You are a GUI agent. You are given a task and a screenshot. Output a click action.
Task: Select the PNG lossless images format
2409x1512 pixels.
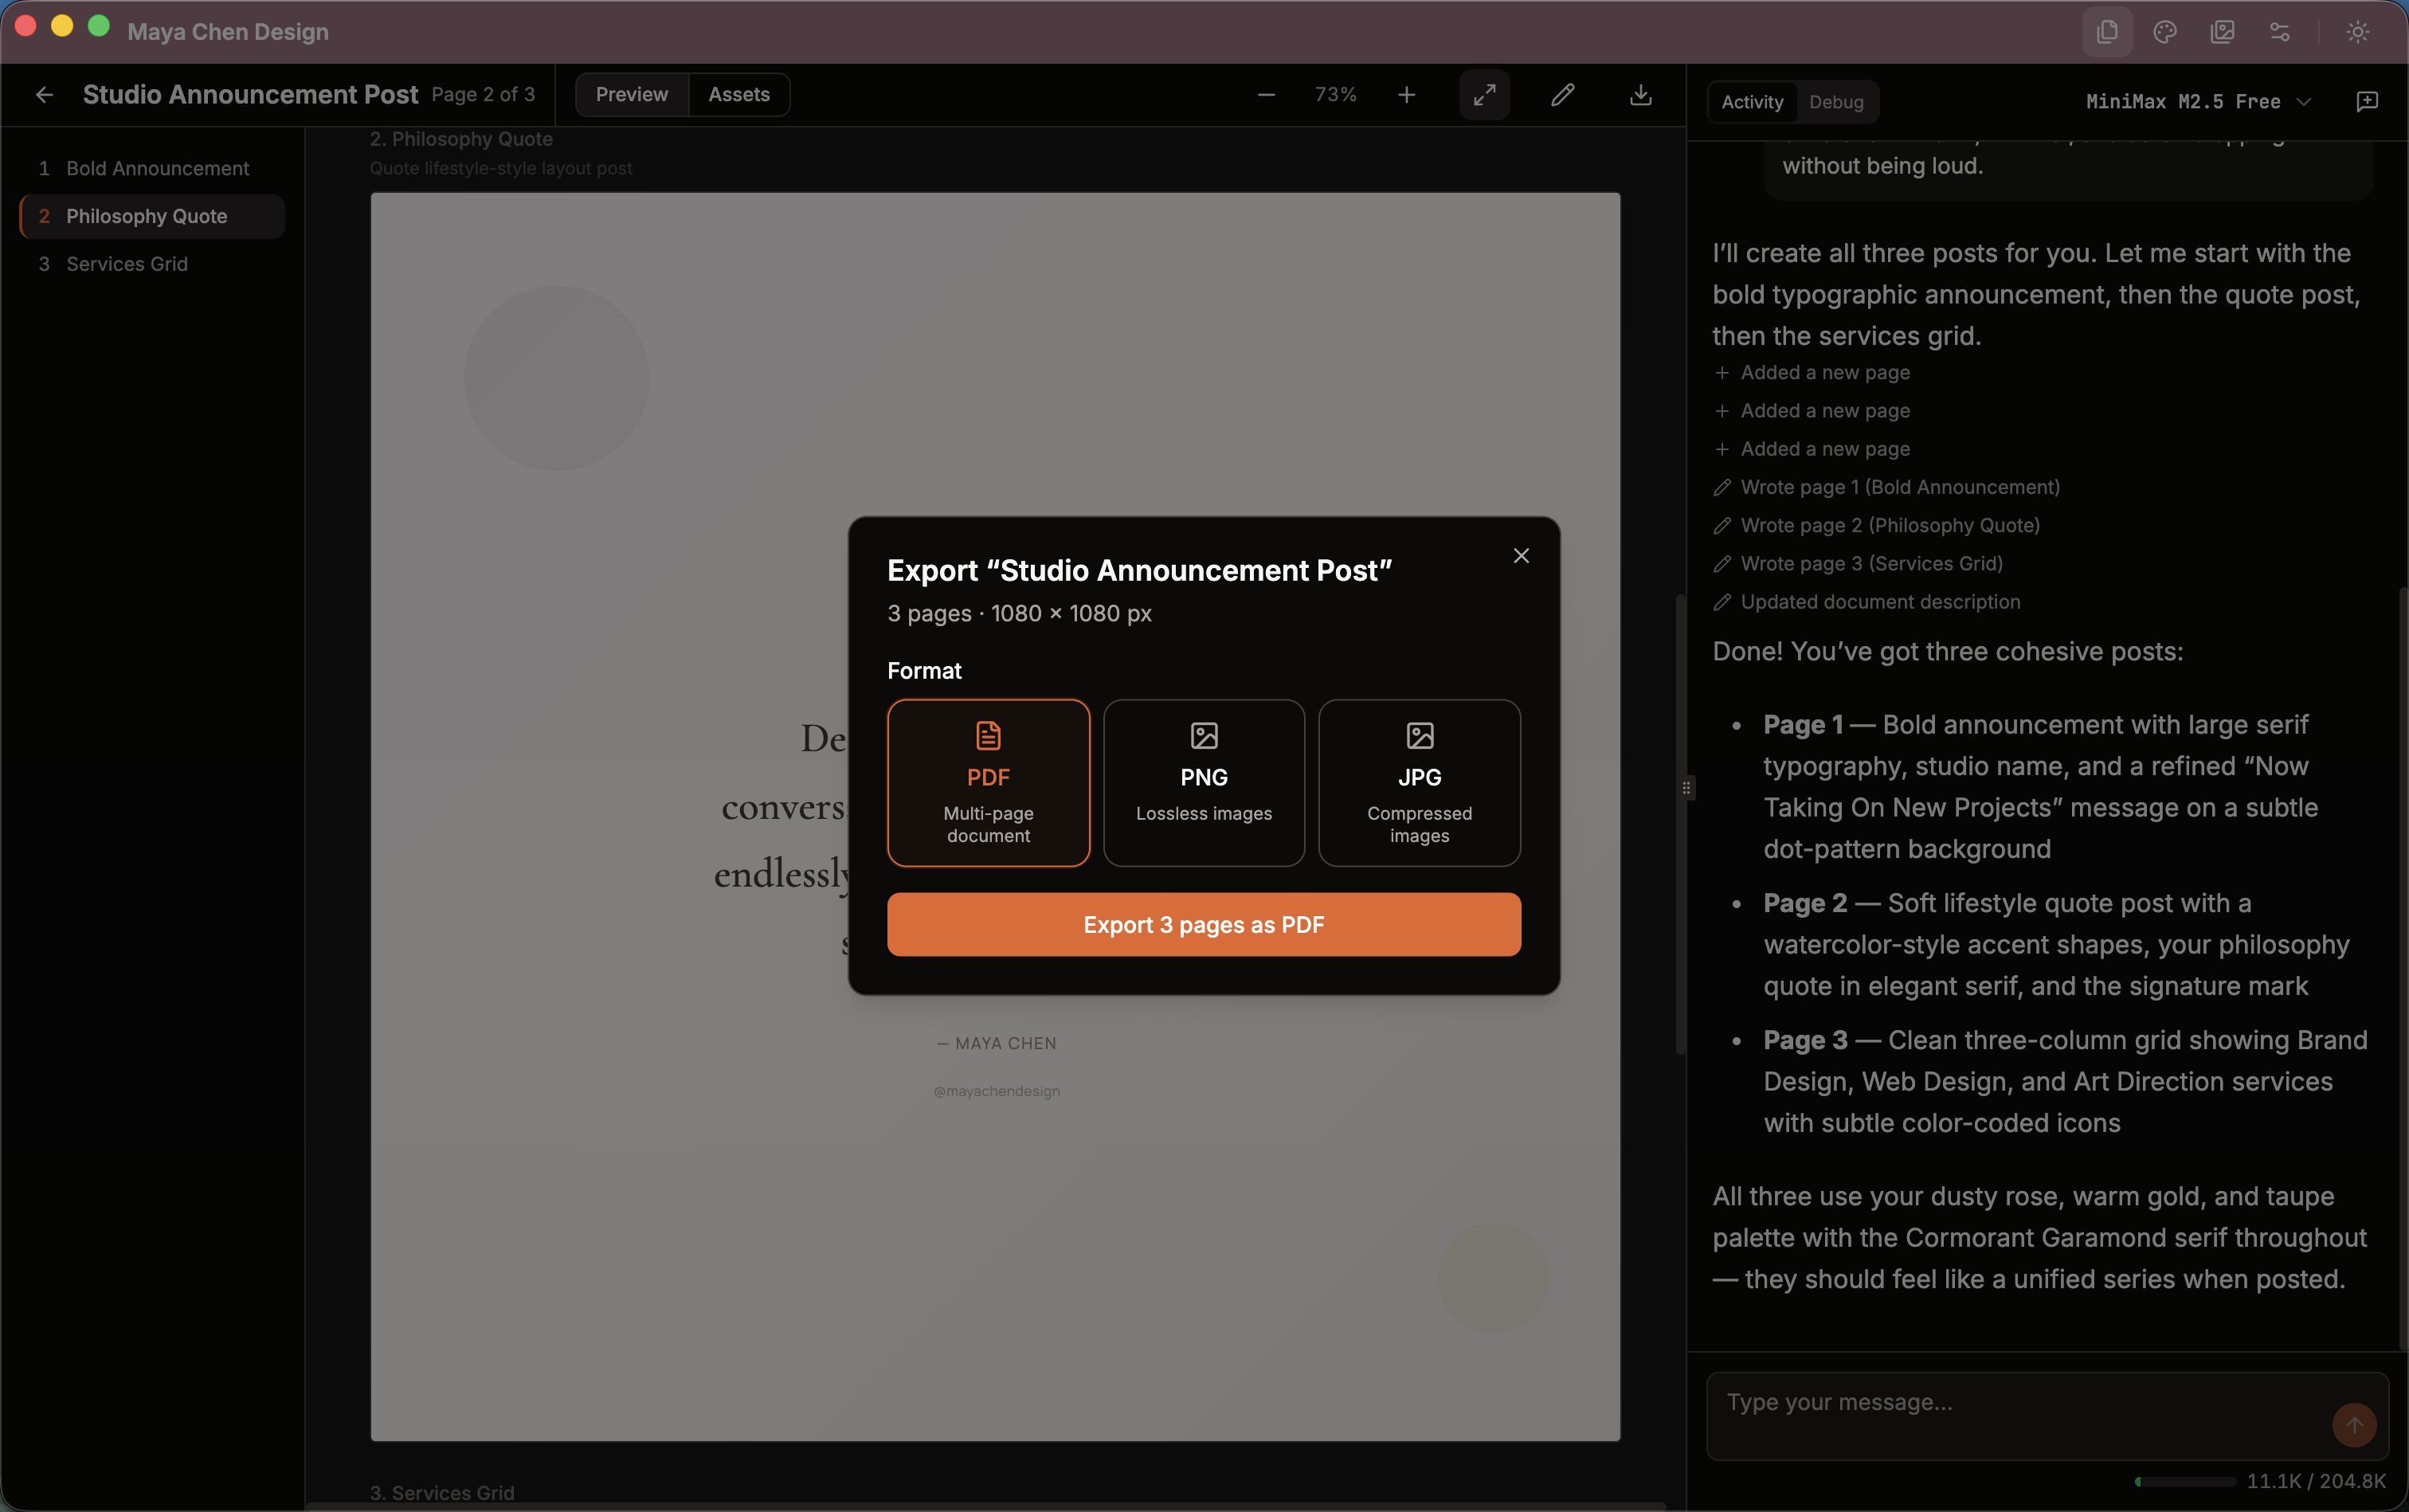point(1203,783)
